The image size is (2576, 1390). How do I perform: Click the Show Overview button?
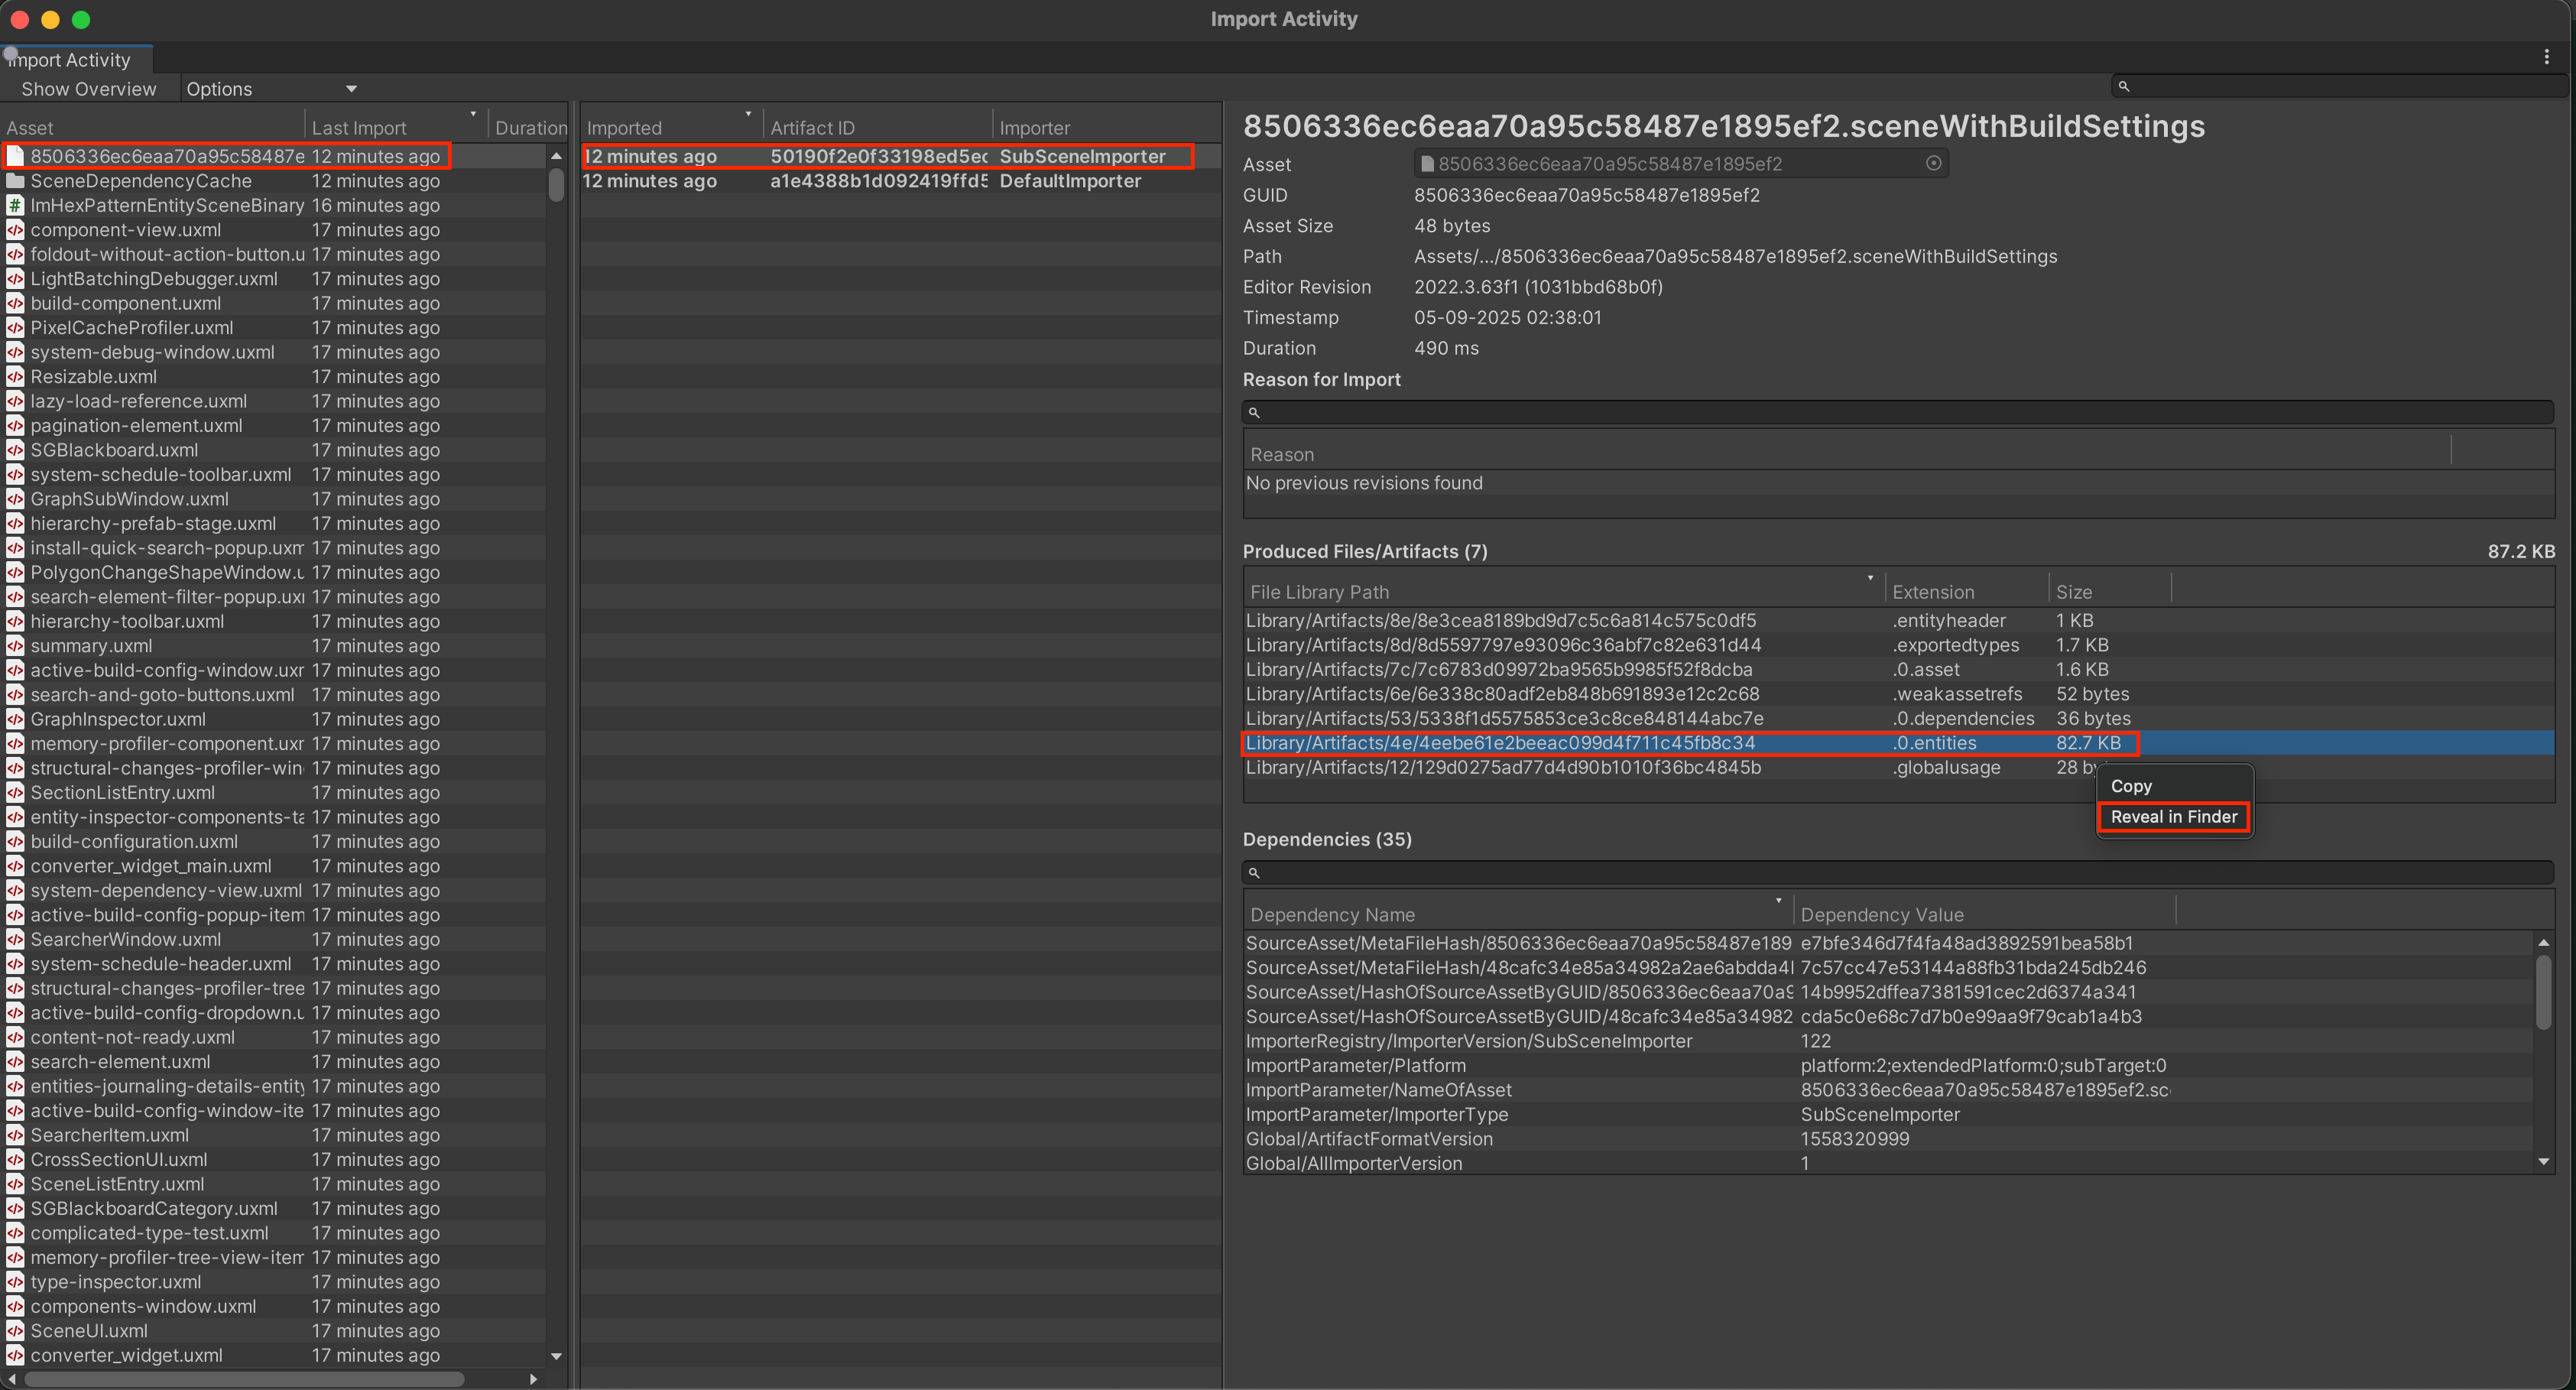pos(88,88)
